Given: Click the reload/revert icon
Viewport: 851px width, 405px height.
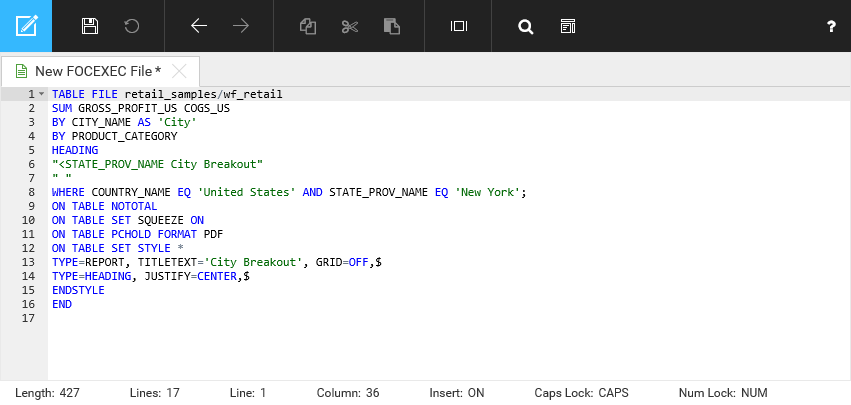Looking at the screenshot, I should 132,26.
